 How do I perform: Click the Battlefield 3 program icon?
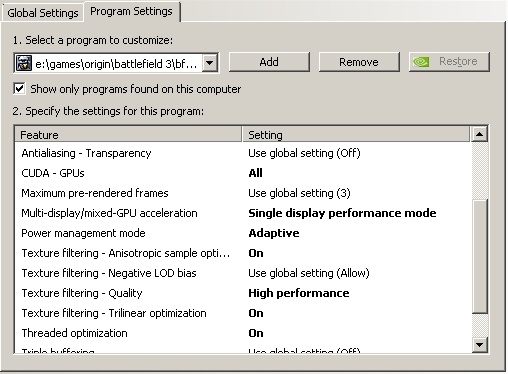24,63
